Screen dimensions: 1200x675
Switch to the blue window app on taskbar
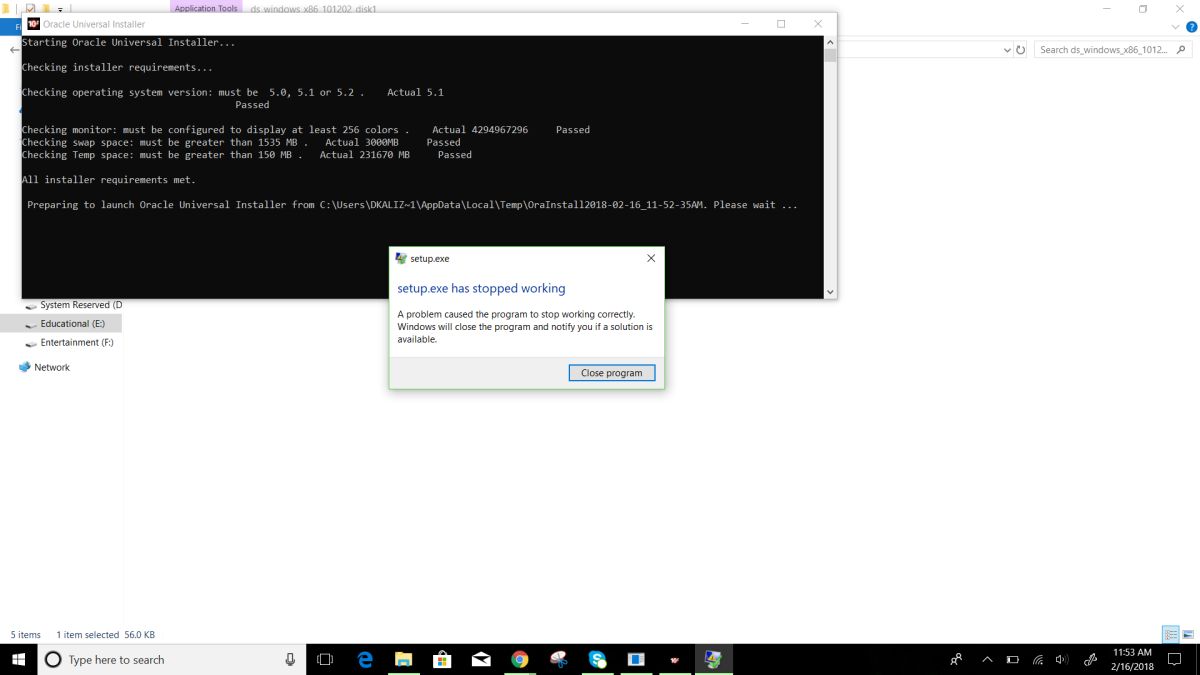coord(636,659)
